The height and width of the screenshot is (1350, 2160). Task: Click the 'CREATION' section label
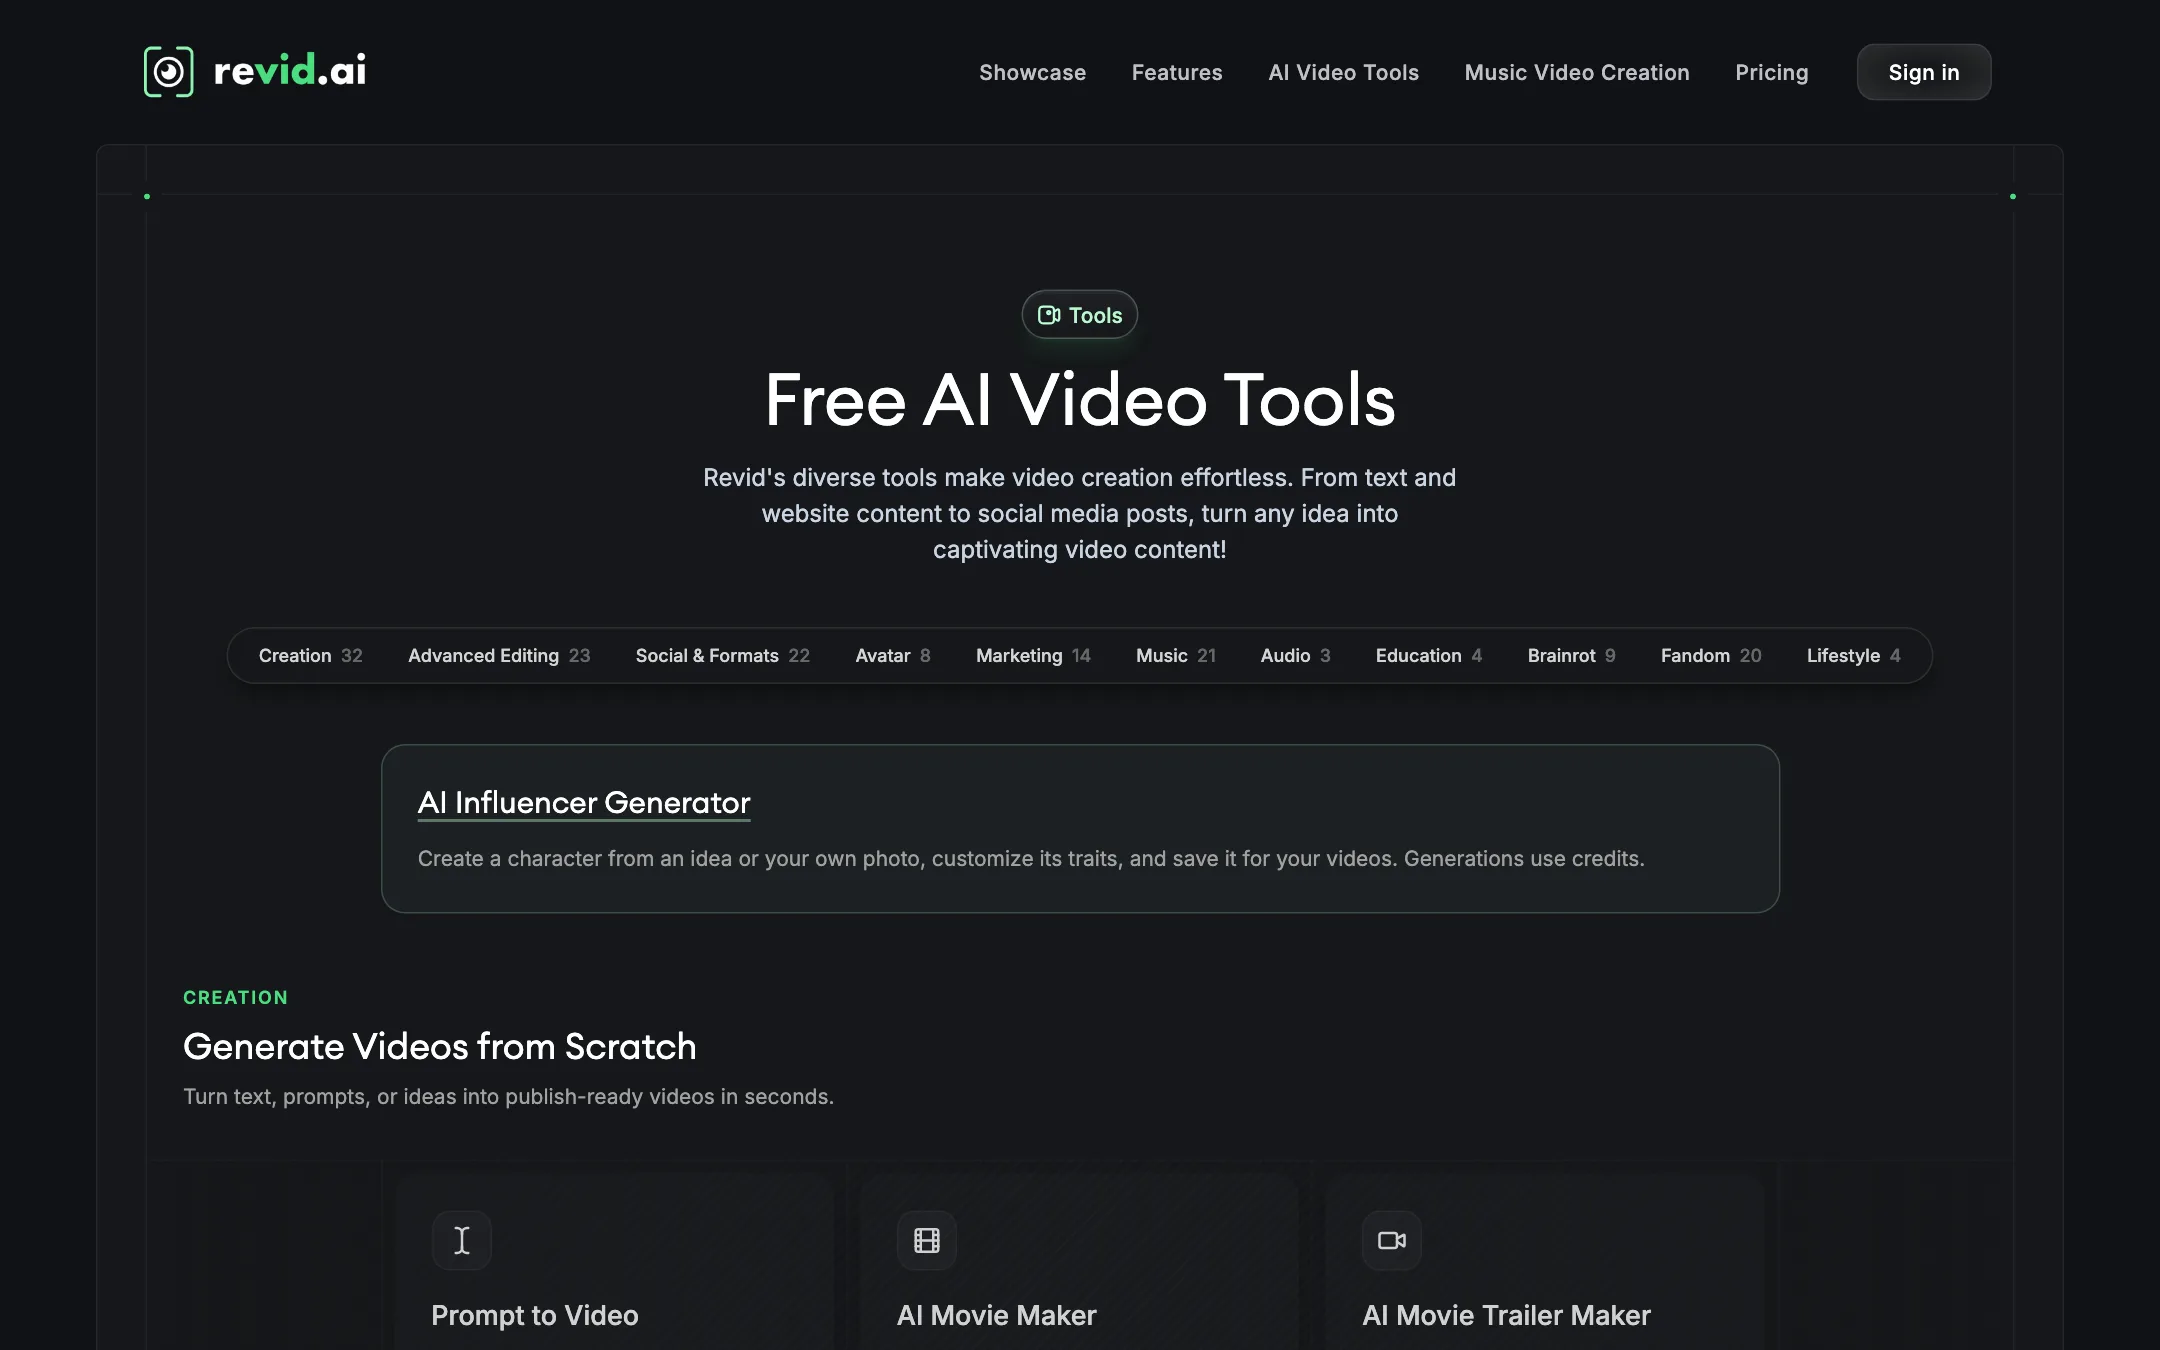coord(235,997)
